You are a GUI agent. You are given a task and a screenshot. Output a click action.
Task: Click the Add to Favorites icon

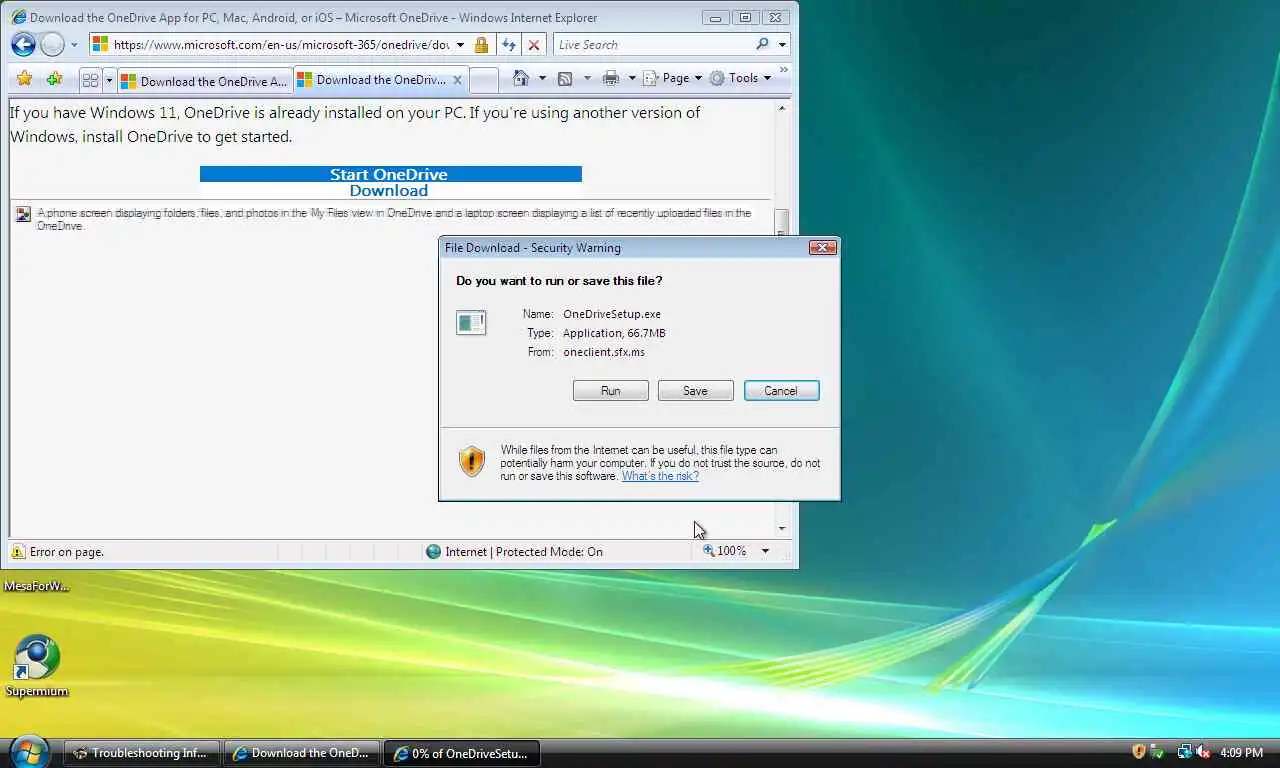[x=54, y=78]
